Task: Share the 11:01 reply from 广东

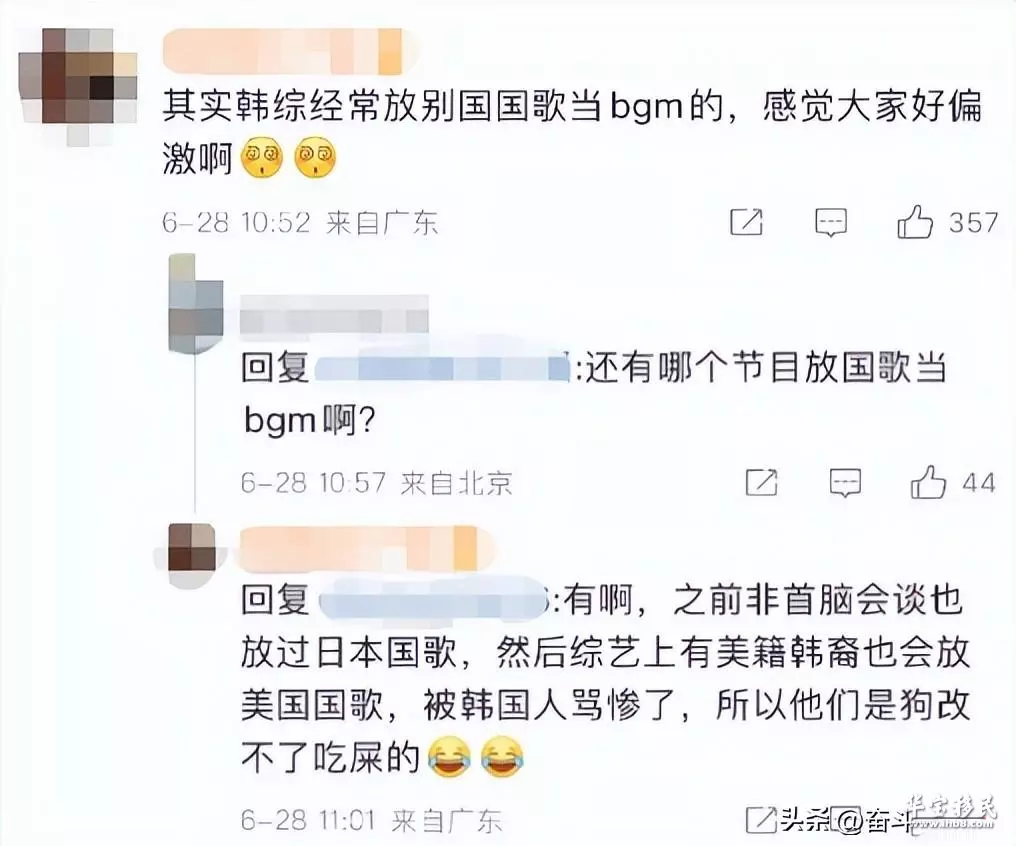Action: point(761,820)
